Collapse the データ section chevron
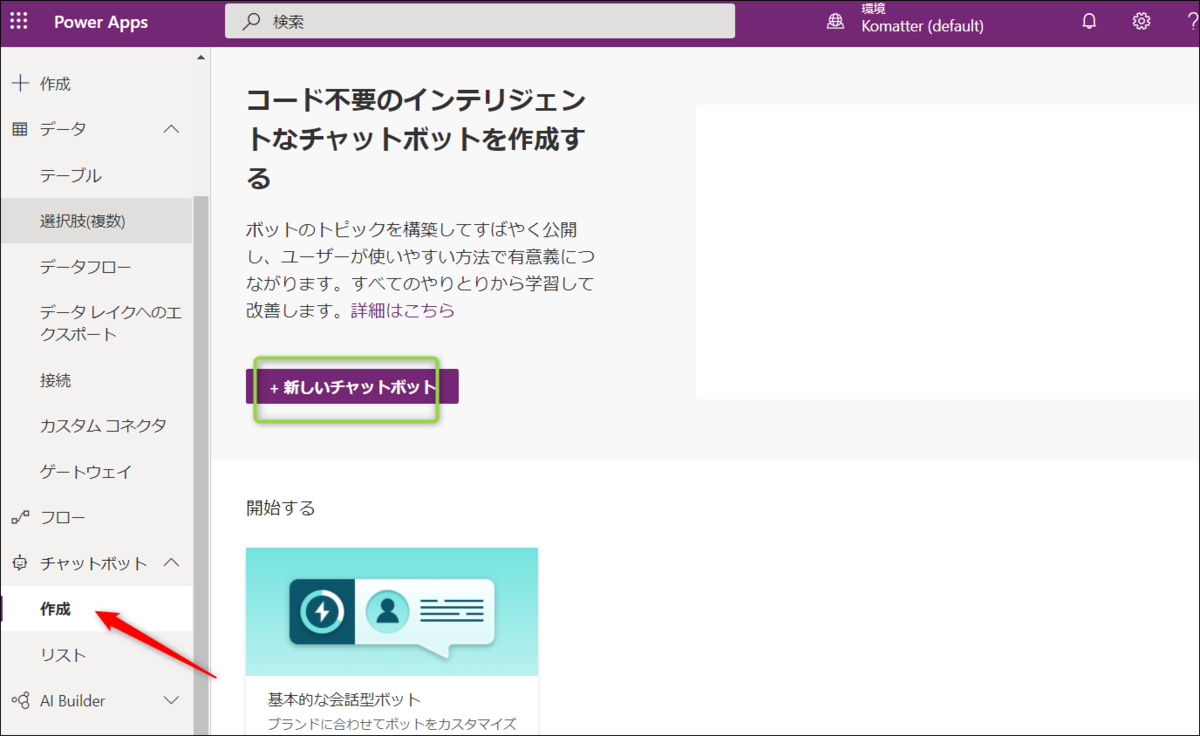Viewport: 1200px width, 736px height. point(171,129)
